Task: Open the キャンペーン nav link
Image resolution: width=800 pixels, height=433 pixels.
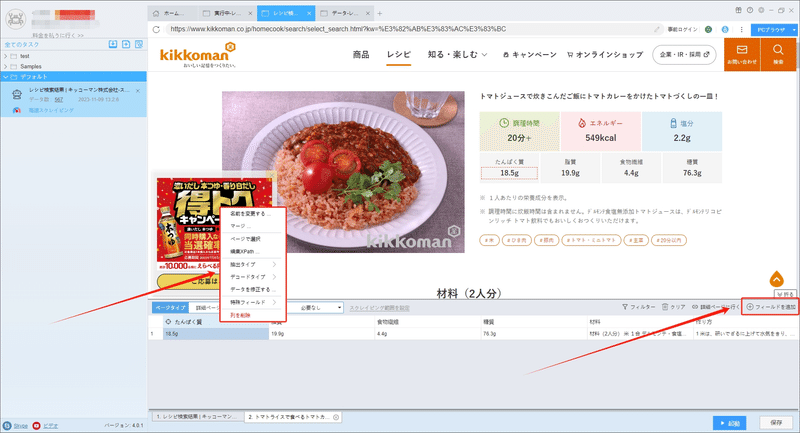Action: coord(530,55)
